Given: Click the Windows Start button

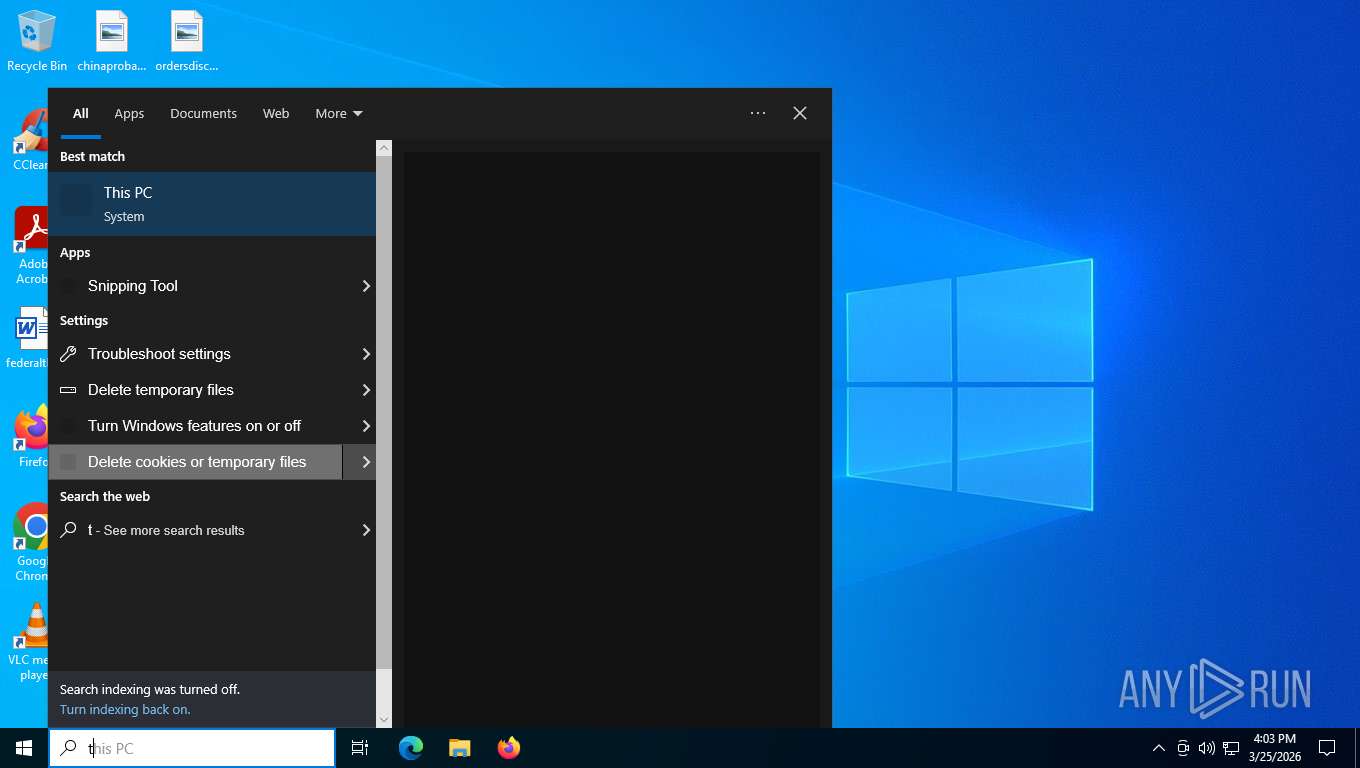Looking at the screenshot, I should (x=24, y=748).
